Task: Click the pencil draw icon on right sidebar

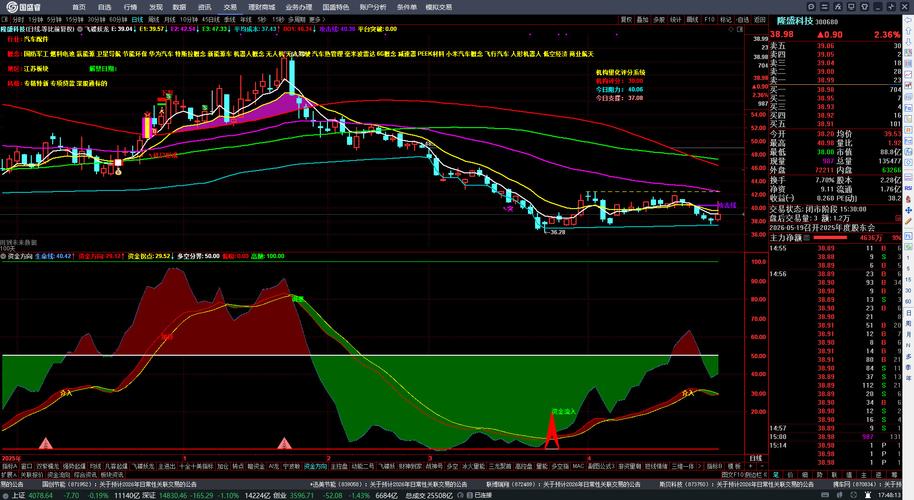Action: click(x=908, y=221)
